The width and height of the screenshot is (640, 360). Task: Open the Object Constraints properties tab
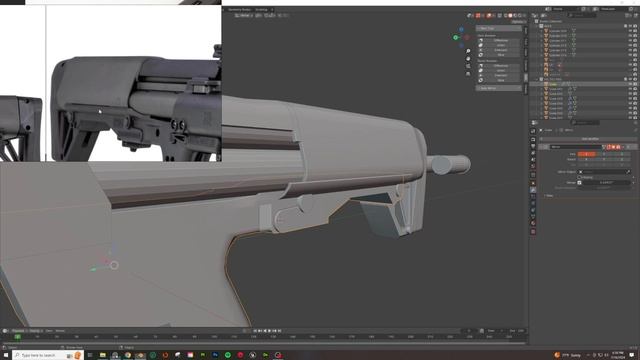point(533,210)
